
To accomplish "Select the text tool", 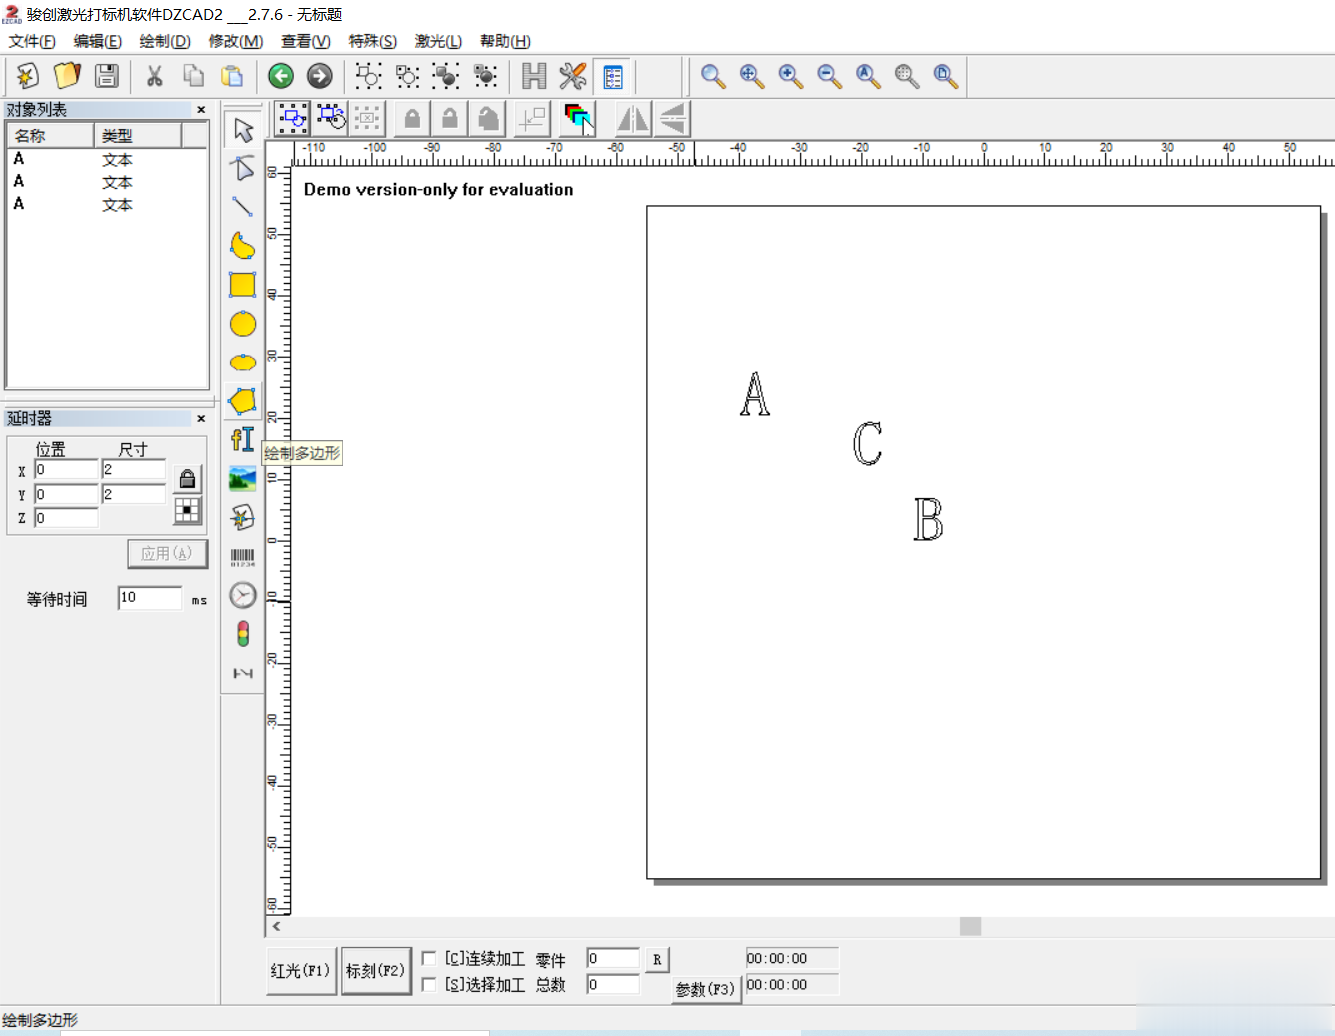I will [x=243, y=440].
